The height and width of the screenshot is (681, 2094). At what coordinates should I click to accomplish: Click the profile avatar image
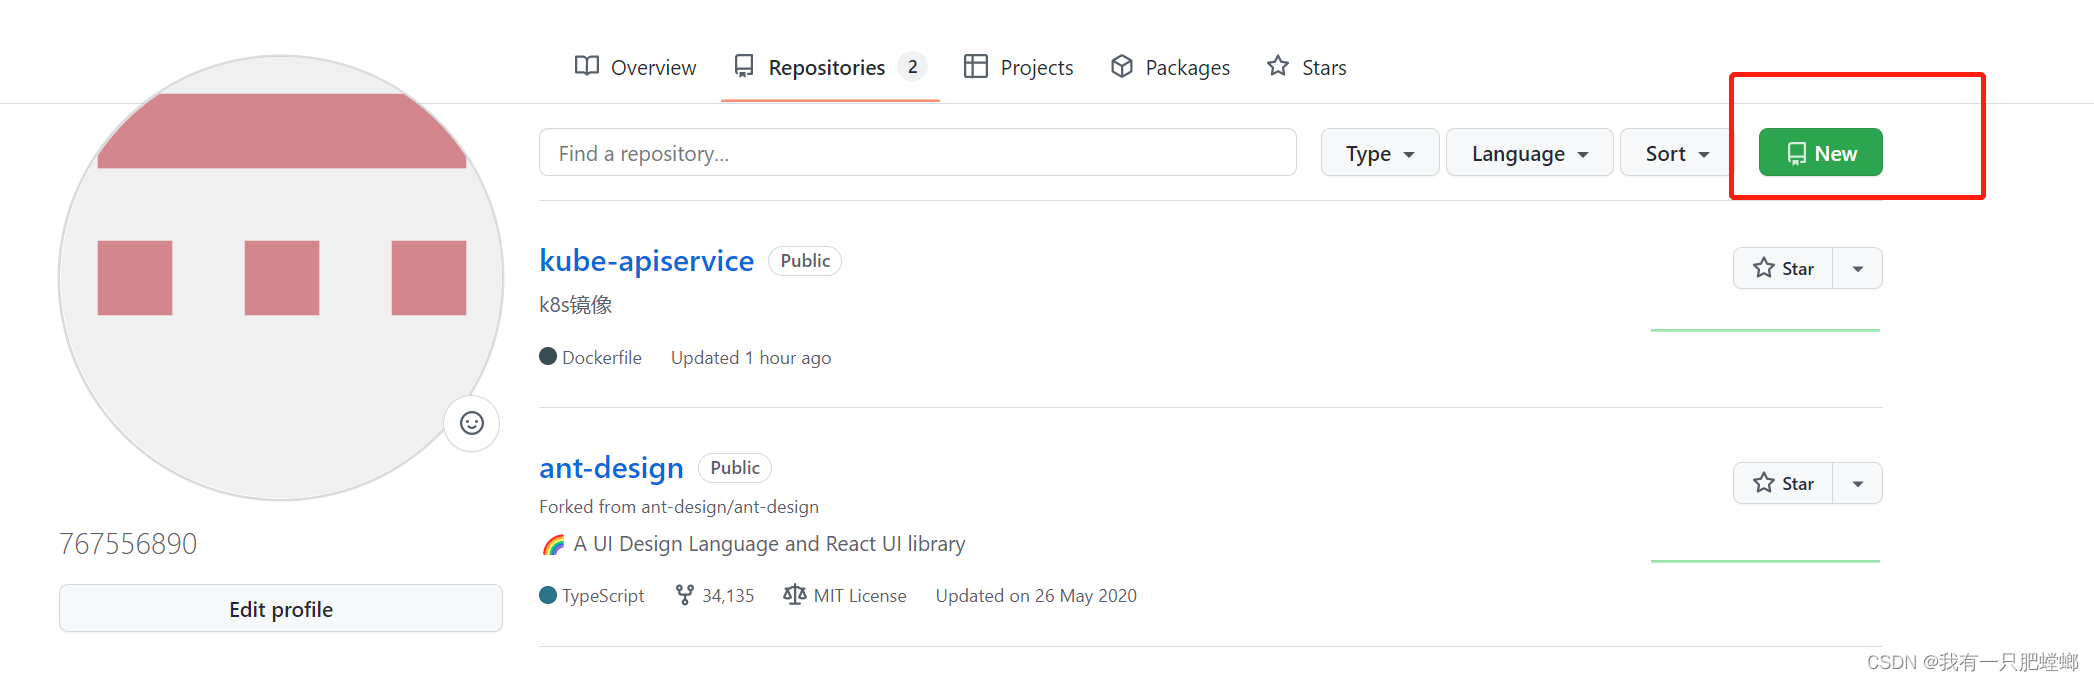(x=281, y=278)
